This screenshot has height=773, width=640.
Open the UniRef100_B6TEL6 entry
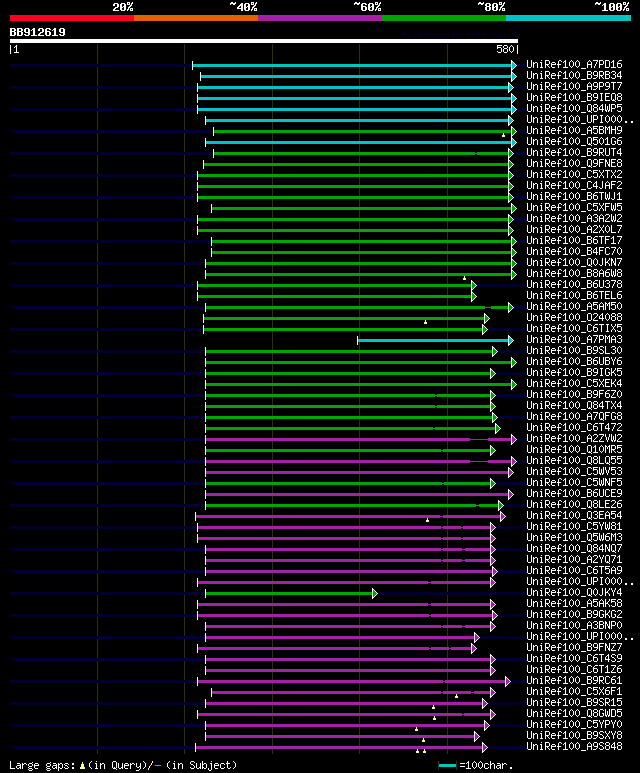click(x=574, y=295)
